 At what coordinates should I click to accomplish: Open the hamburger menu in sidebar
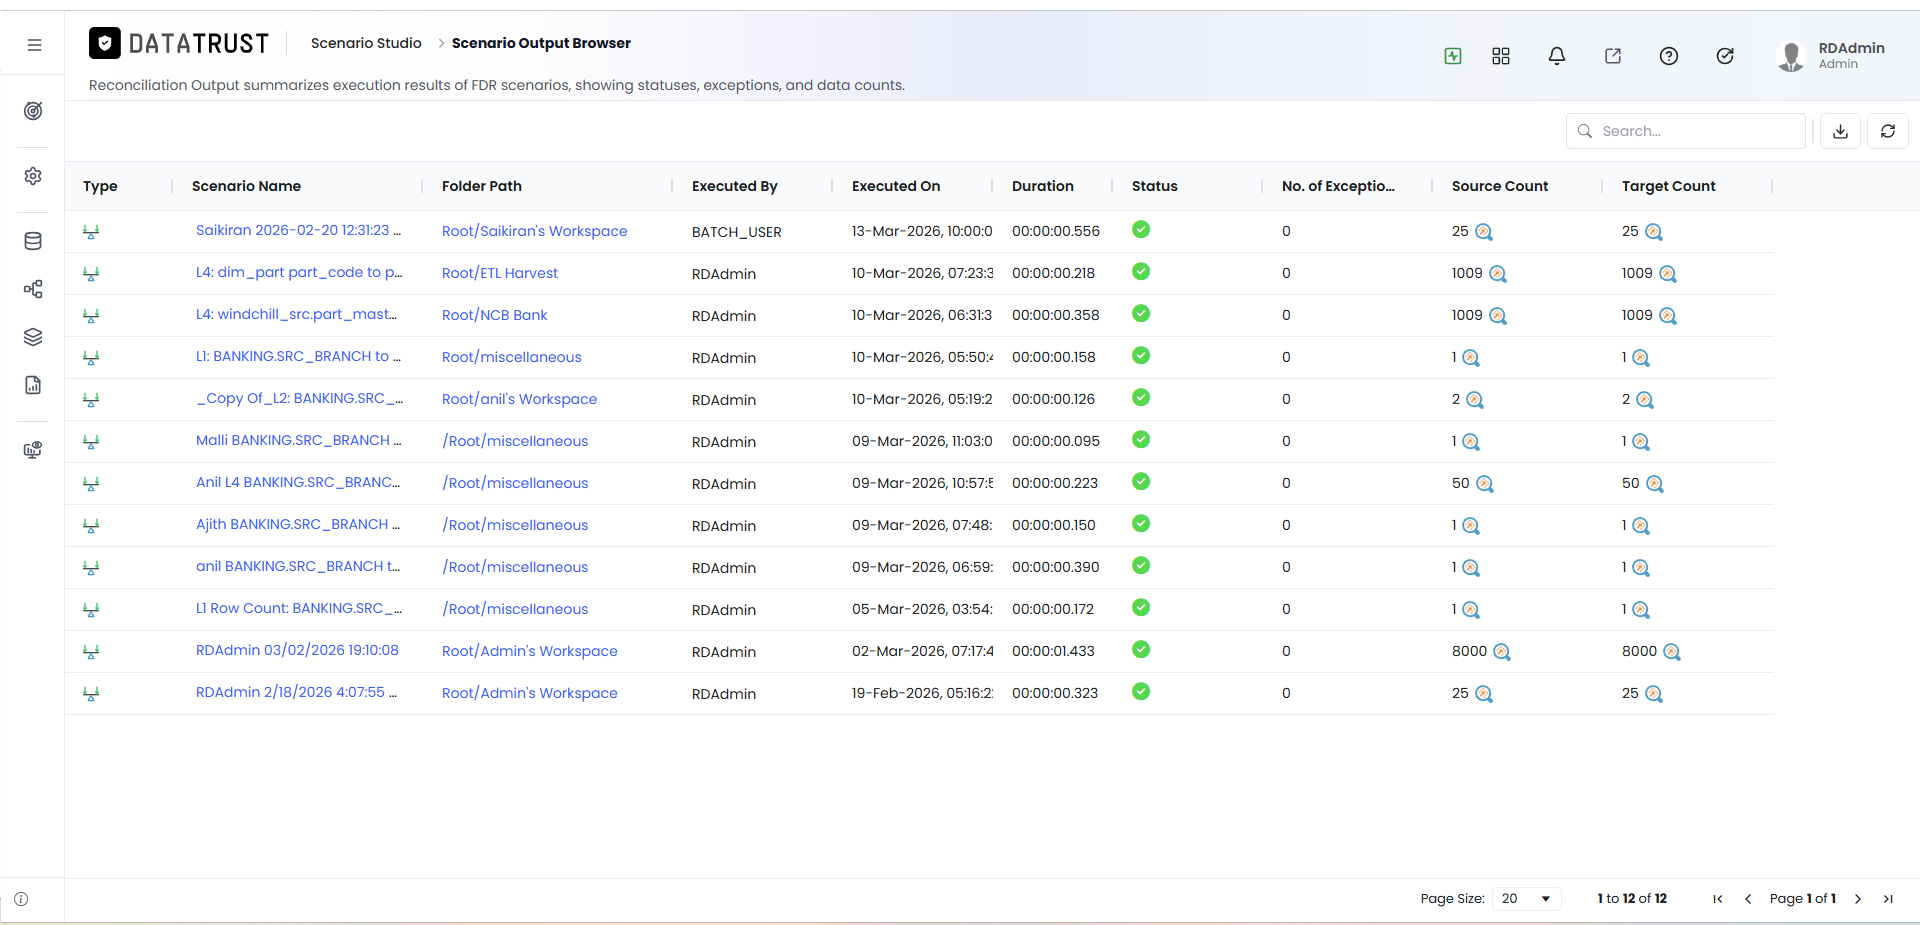point(34,45)
